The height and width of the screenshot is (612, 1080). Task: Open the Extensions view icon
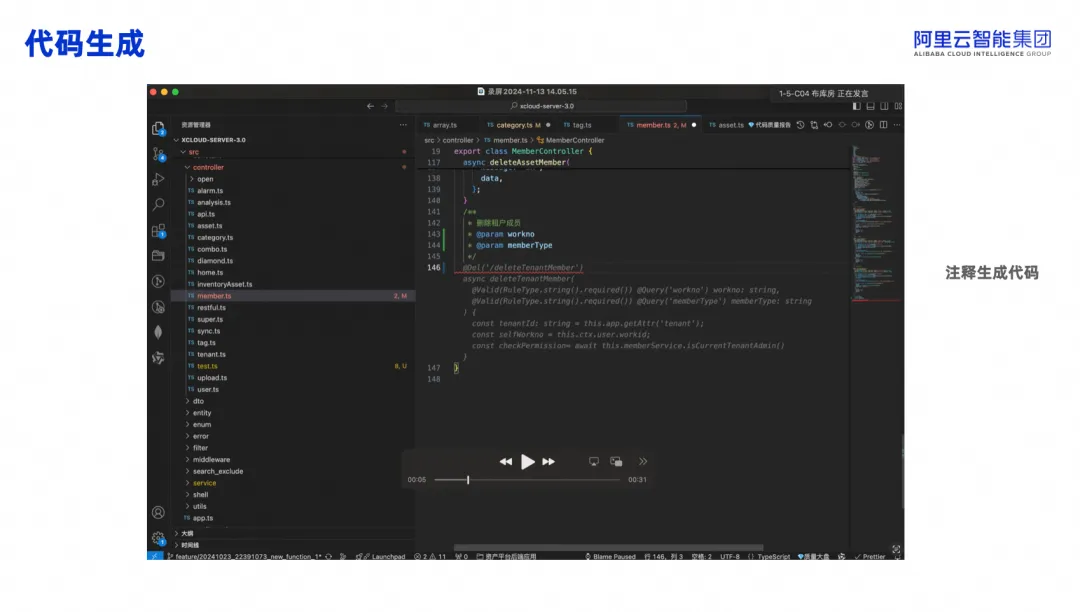(158, 230)
